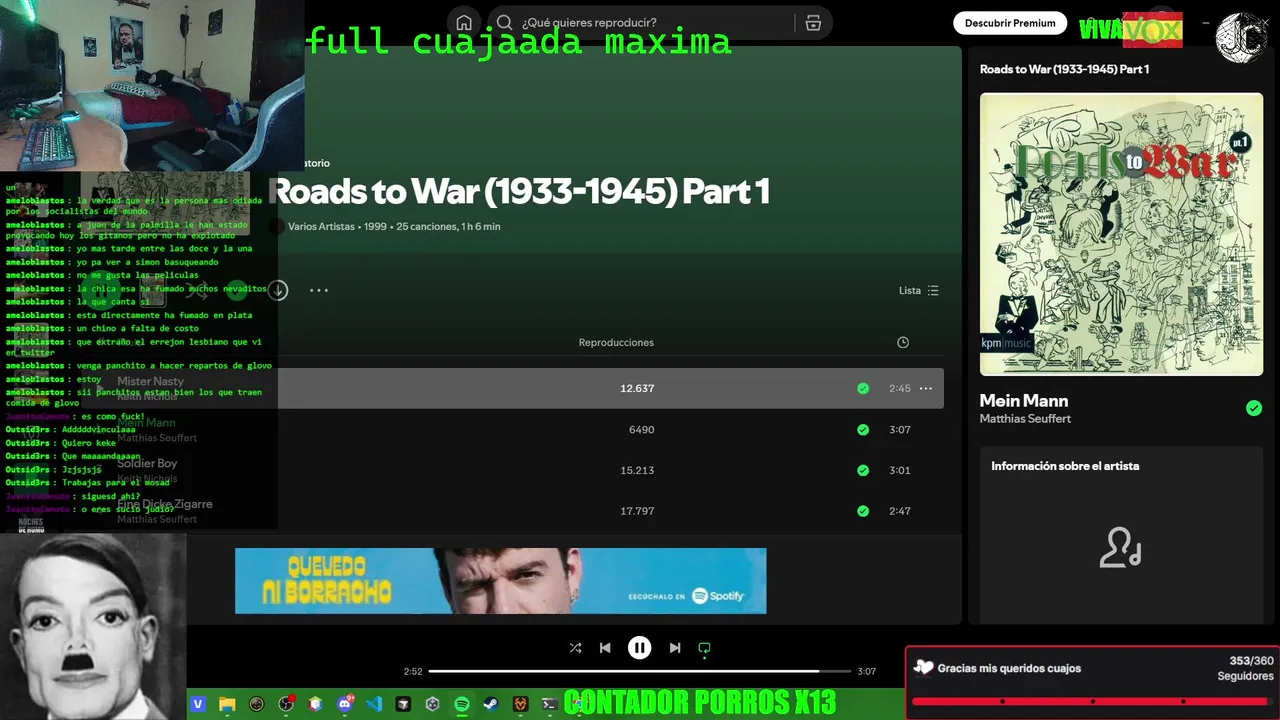Open the round yellow-ringed app in taskbar

click(x=256, y=705)
